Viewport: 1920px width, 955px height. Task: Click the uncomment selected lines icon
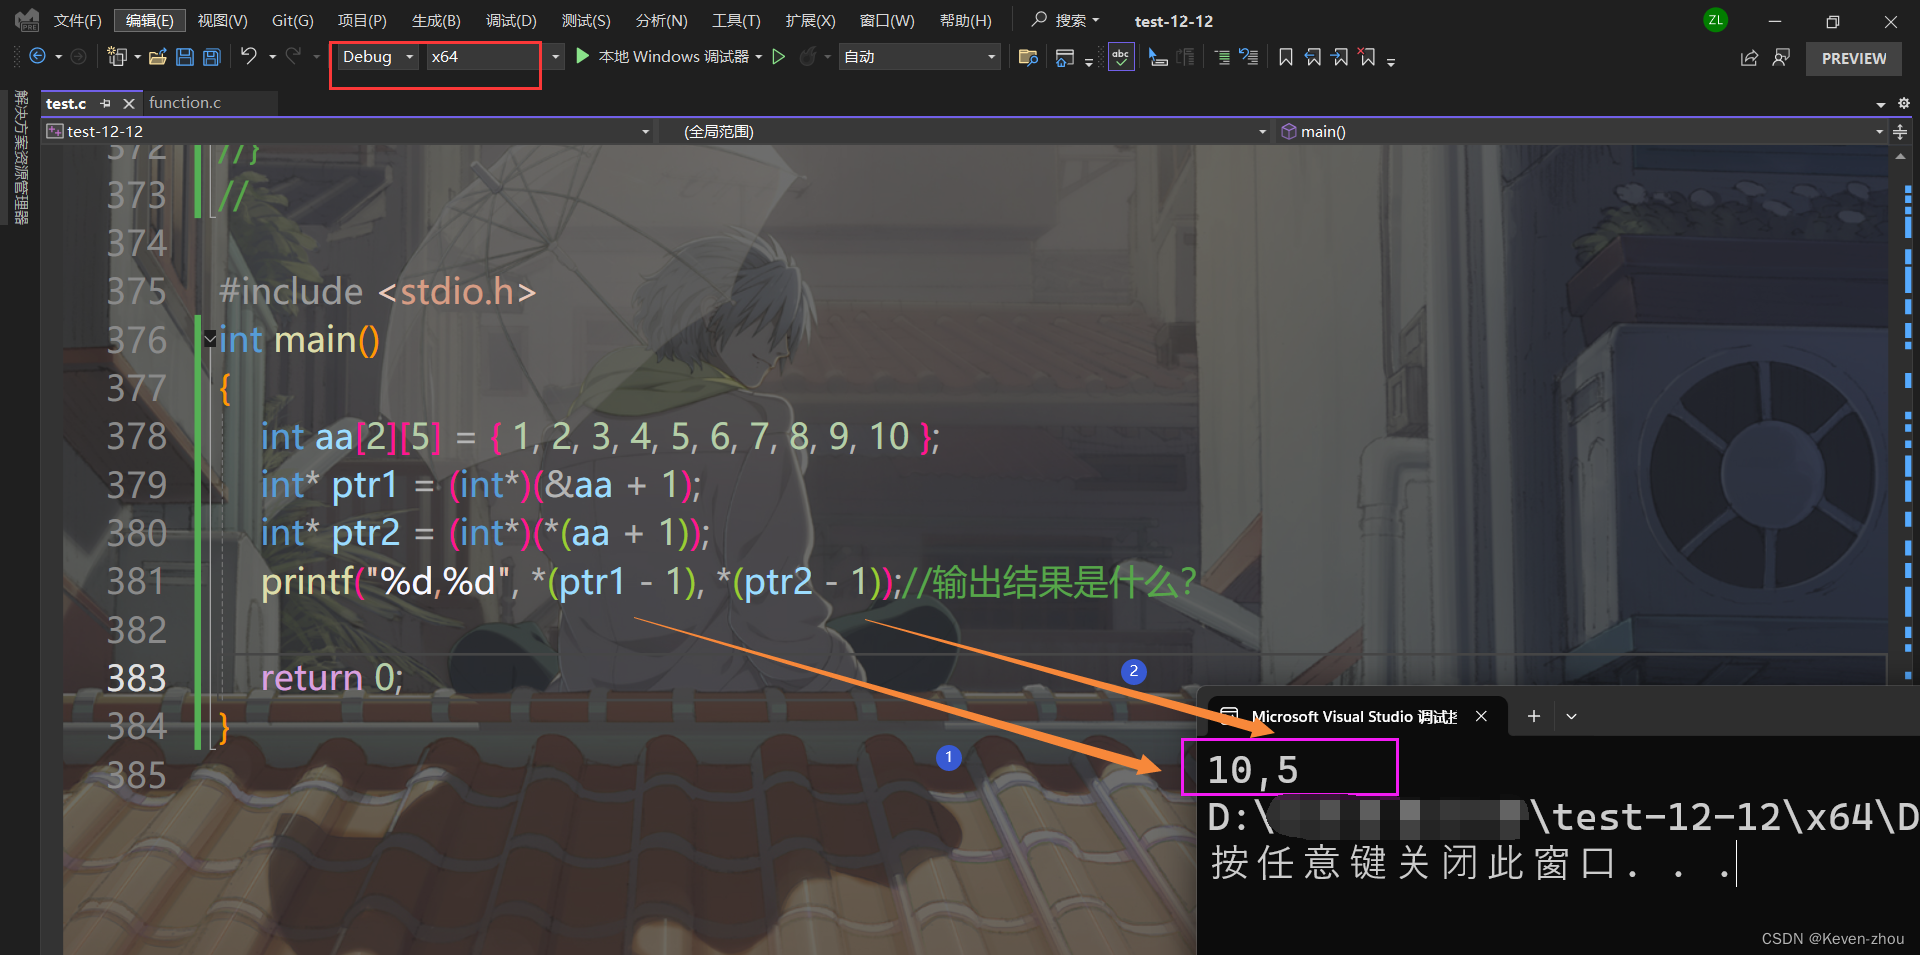click(x=1248, y=57)
